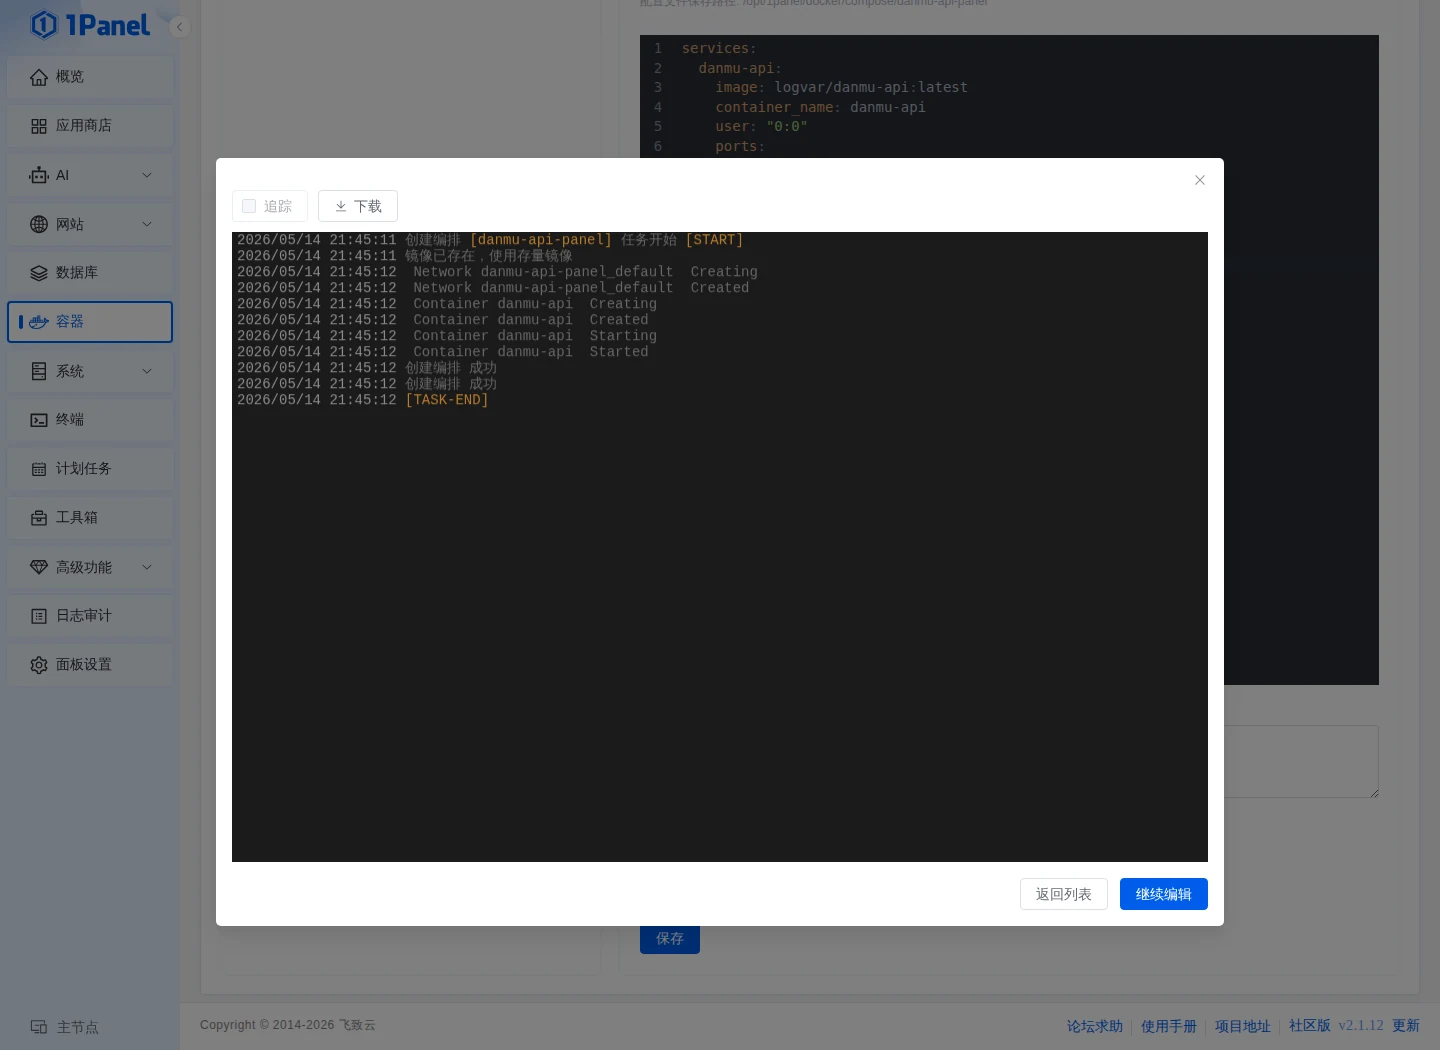Expand the 系统 menu chevron
Screen dimensions: 1440x1050
[147, 371]
